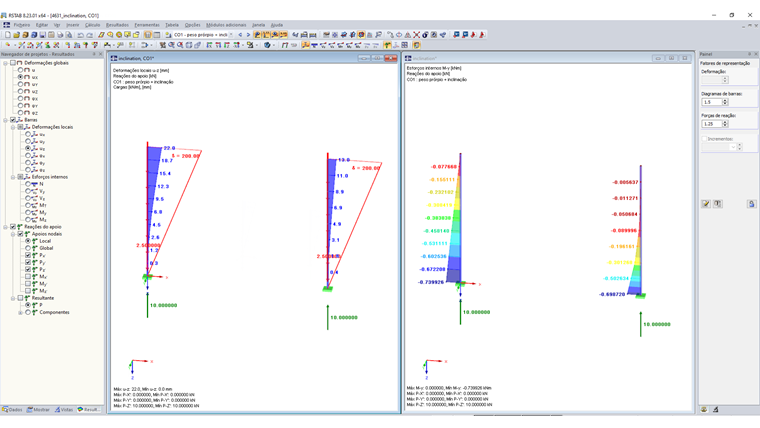Open the Ficheiro menu

tap(22, 25)
